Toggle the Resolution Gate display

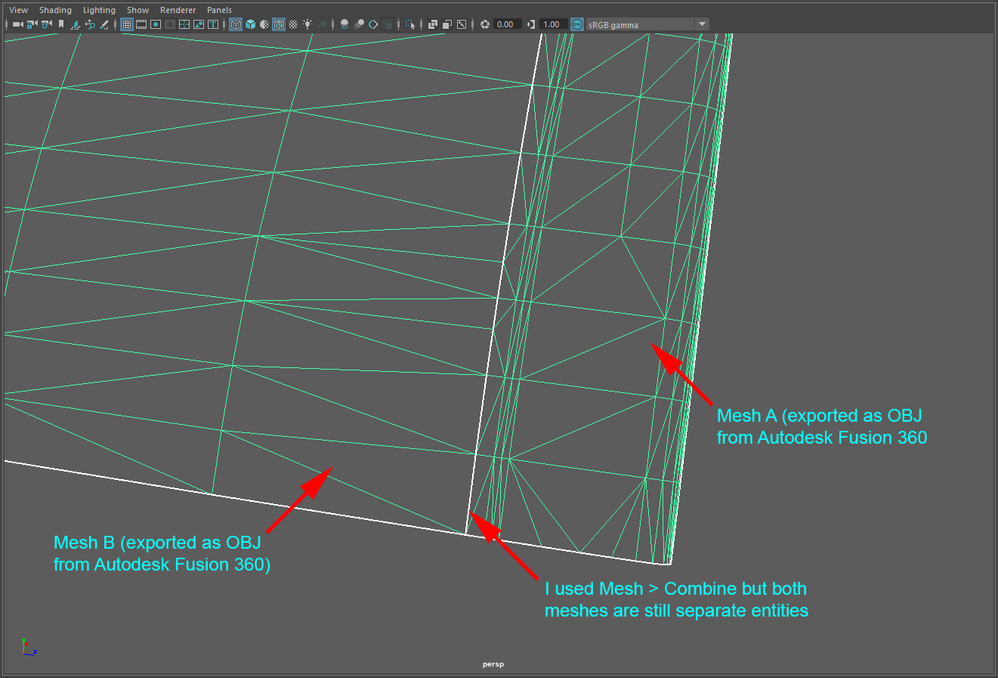[155, 24]
